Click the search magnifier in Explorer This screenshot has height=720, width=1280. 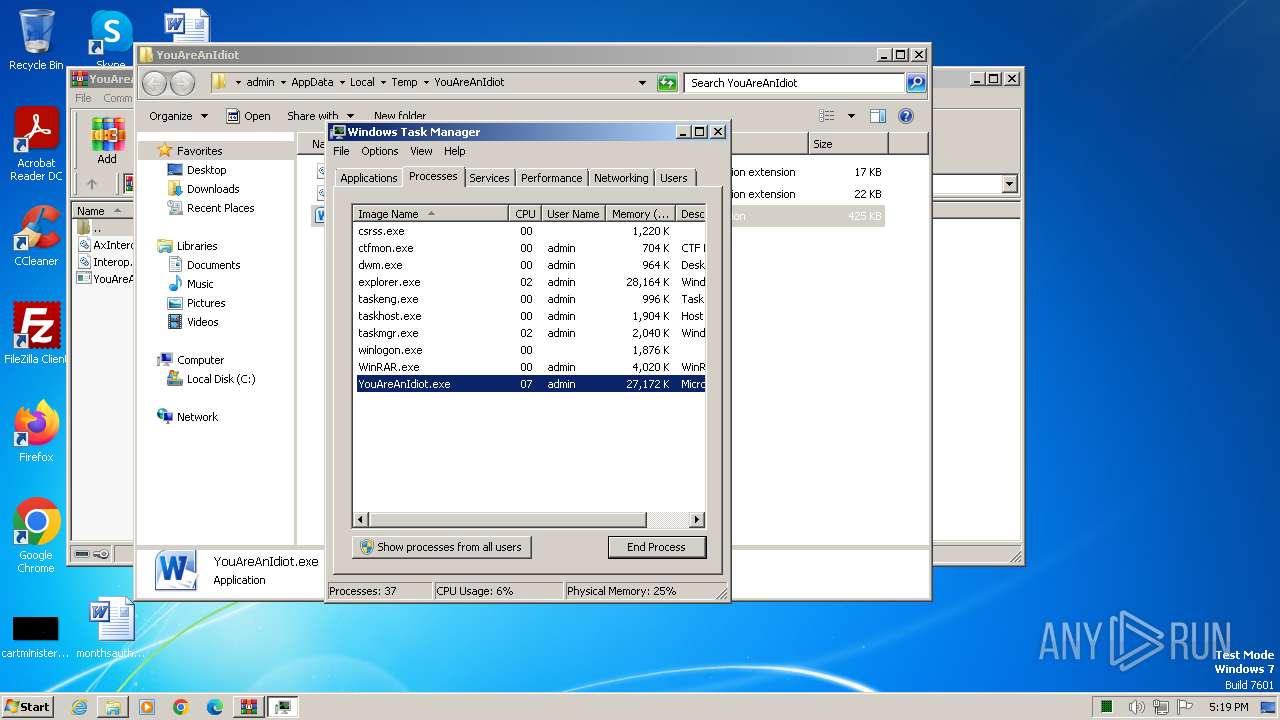(915, 83)
